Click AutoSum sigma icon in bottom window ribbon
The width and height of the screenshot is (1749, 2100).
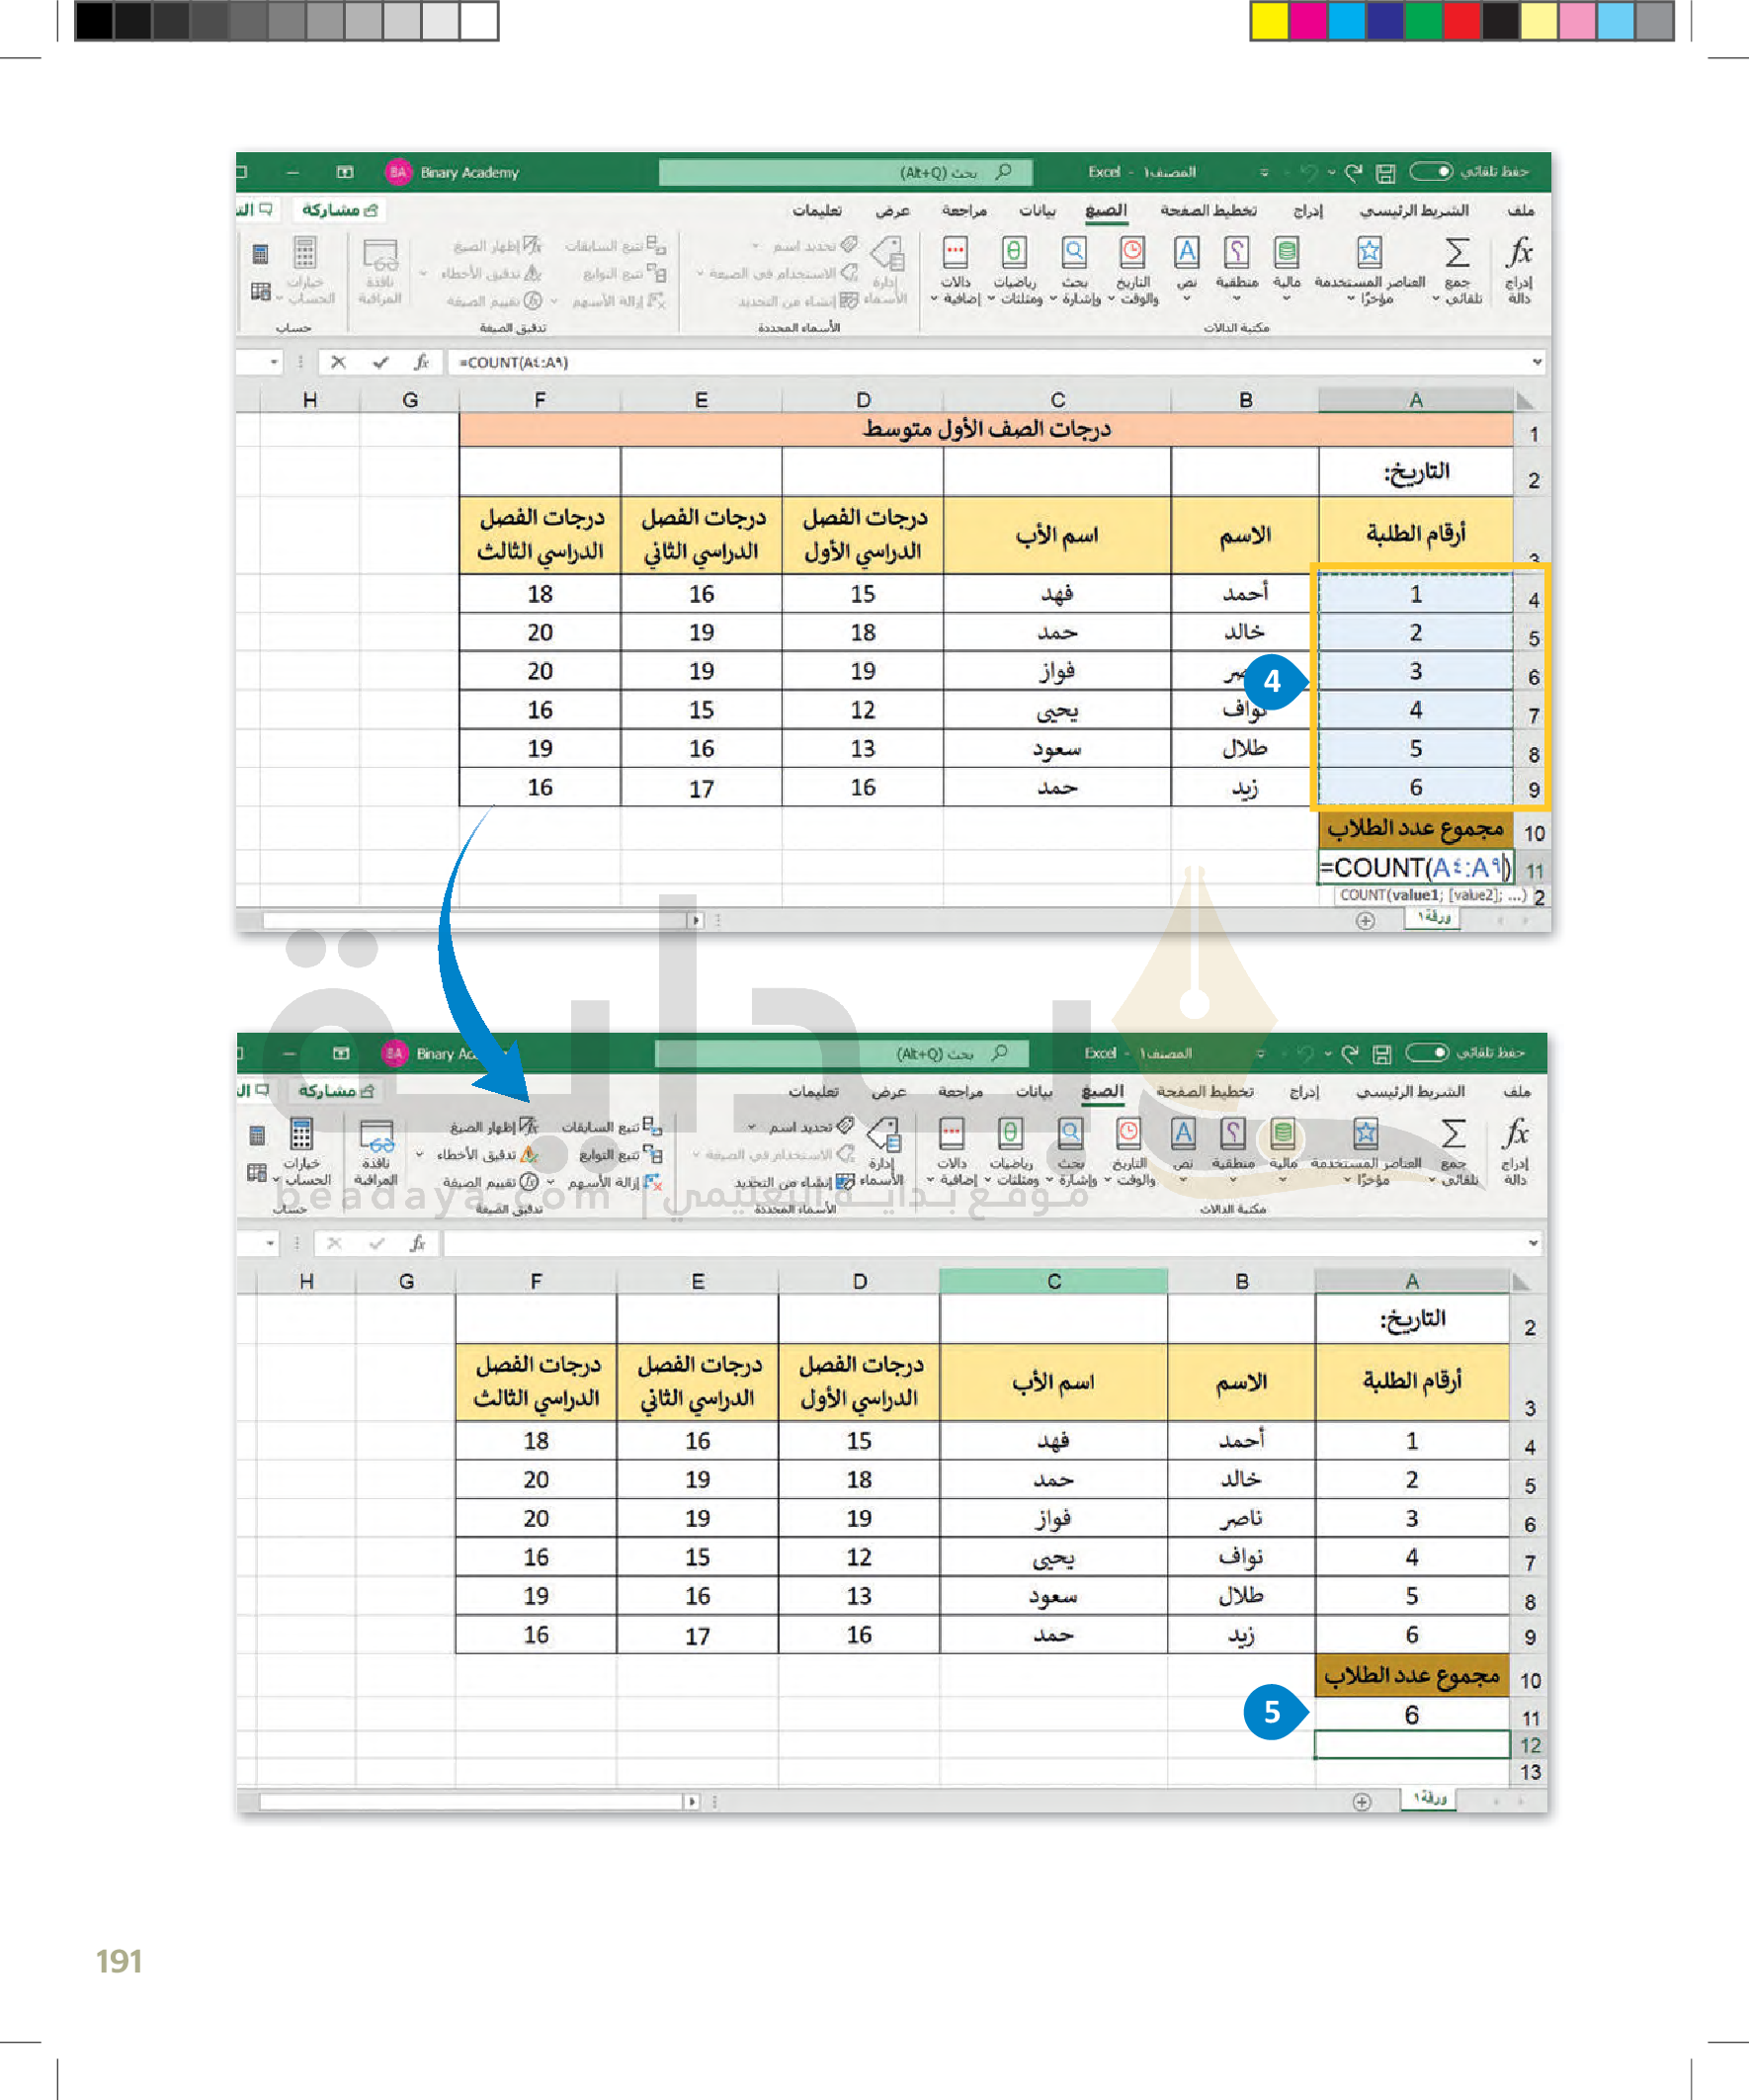pos(1453,1135)
